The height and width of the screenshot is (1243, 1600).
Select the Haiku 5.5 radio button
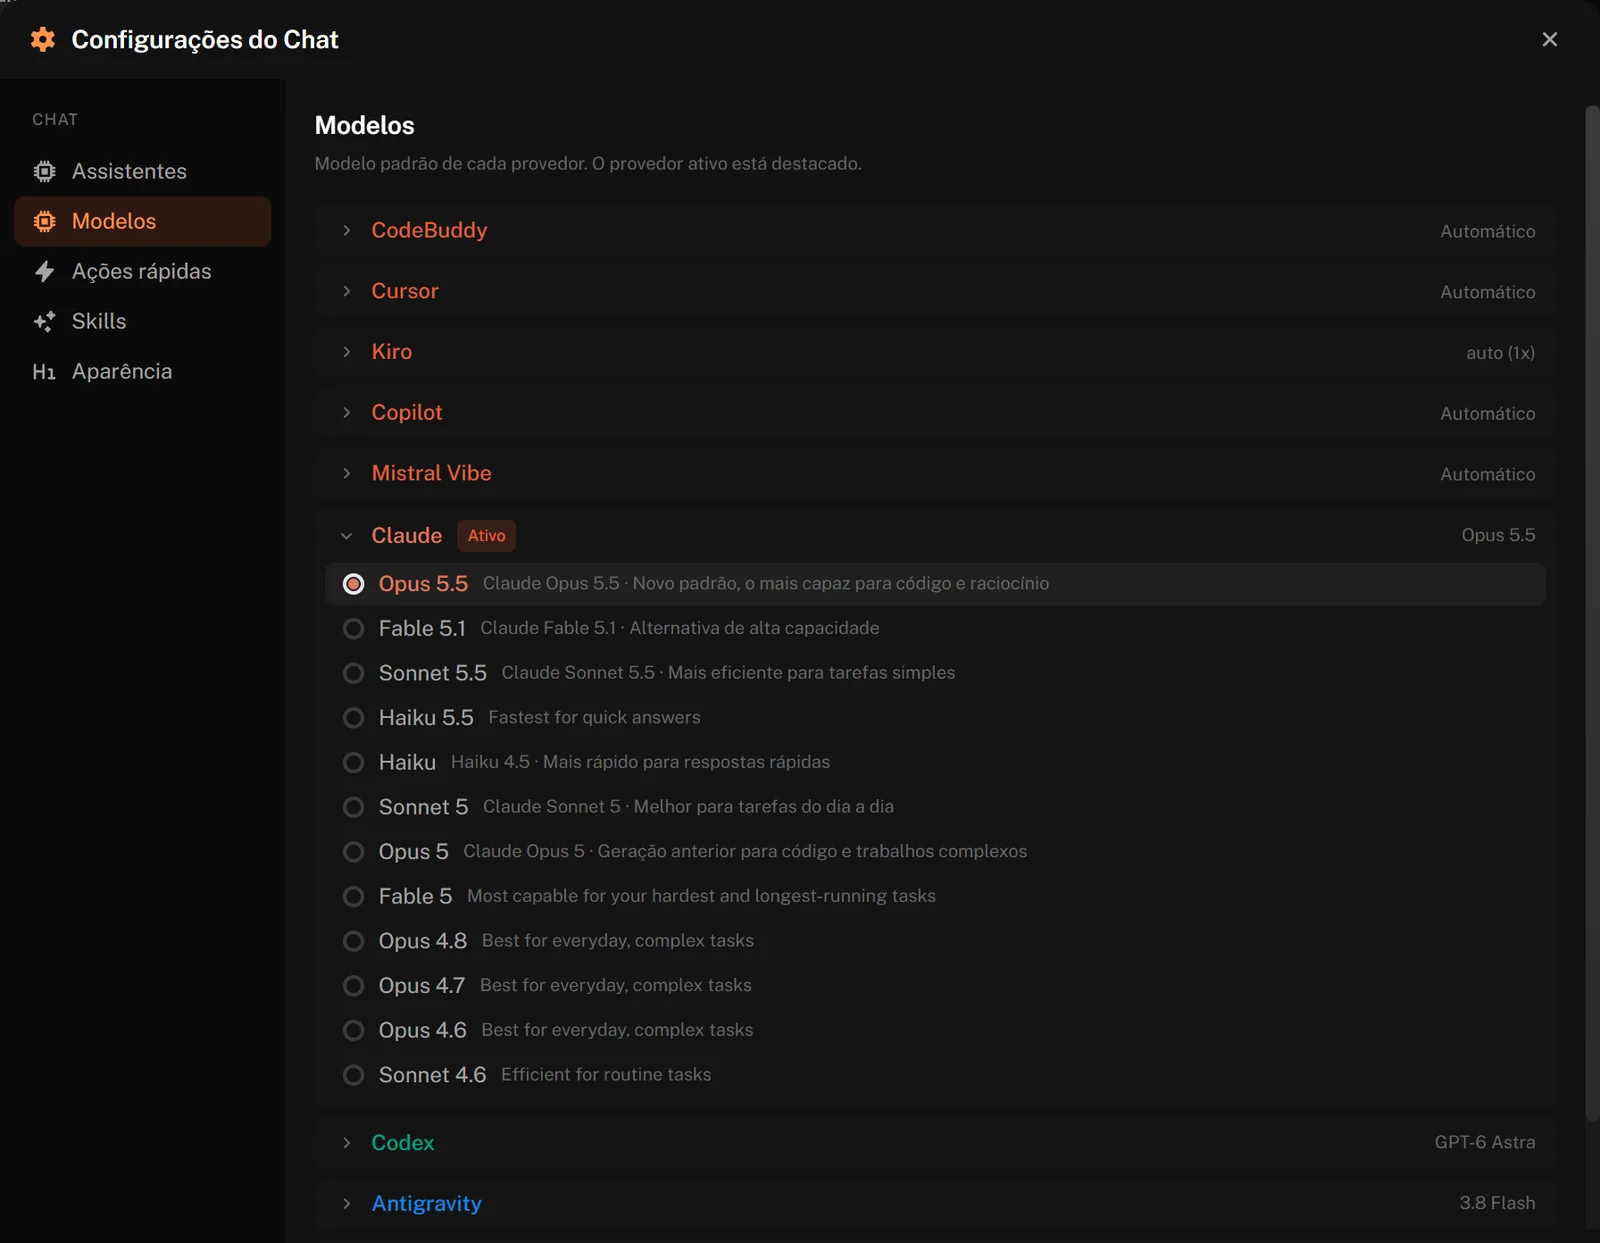[x=353, y=718]
